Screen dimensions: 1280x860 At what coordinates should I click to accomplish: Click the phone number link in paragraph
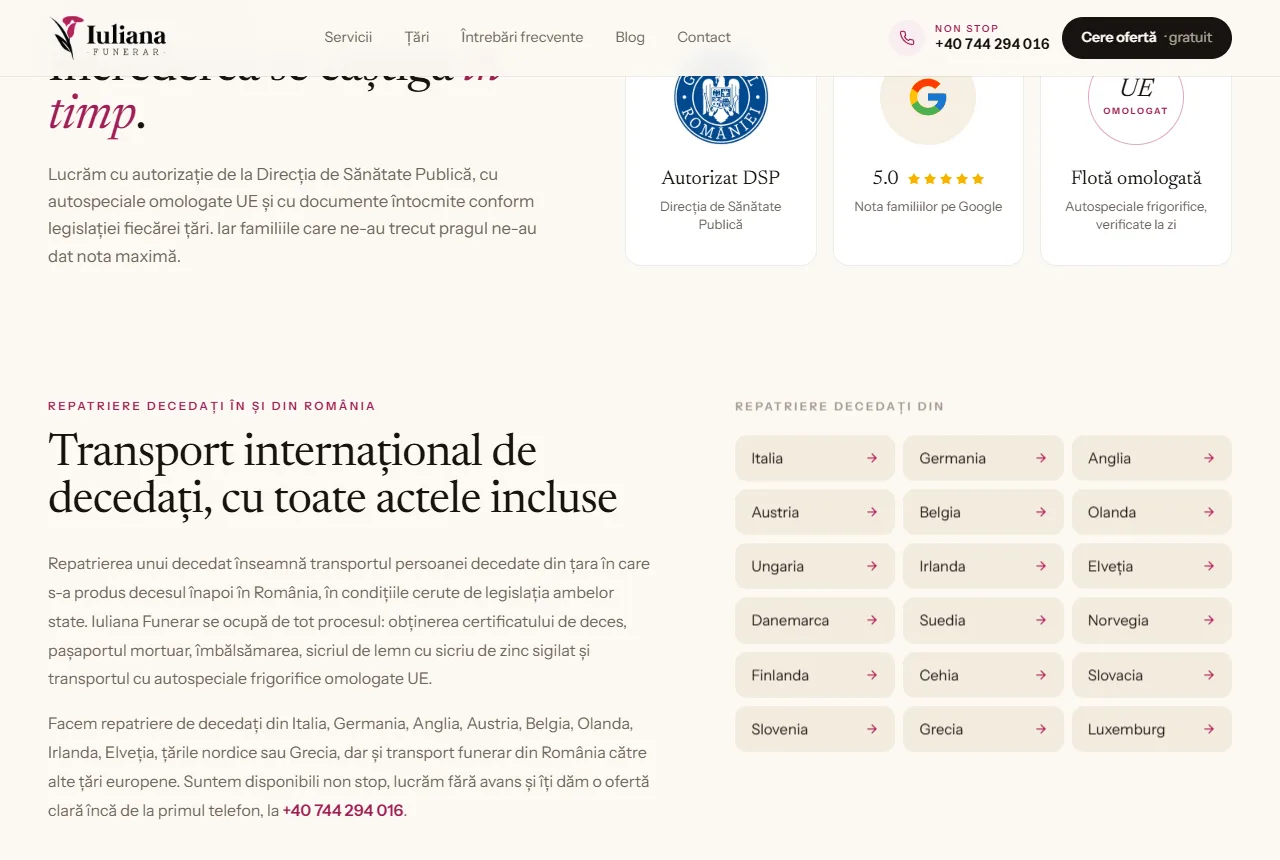coord(343,810)
